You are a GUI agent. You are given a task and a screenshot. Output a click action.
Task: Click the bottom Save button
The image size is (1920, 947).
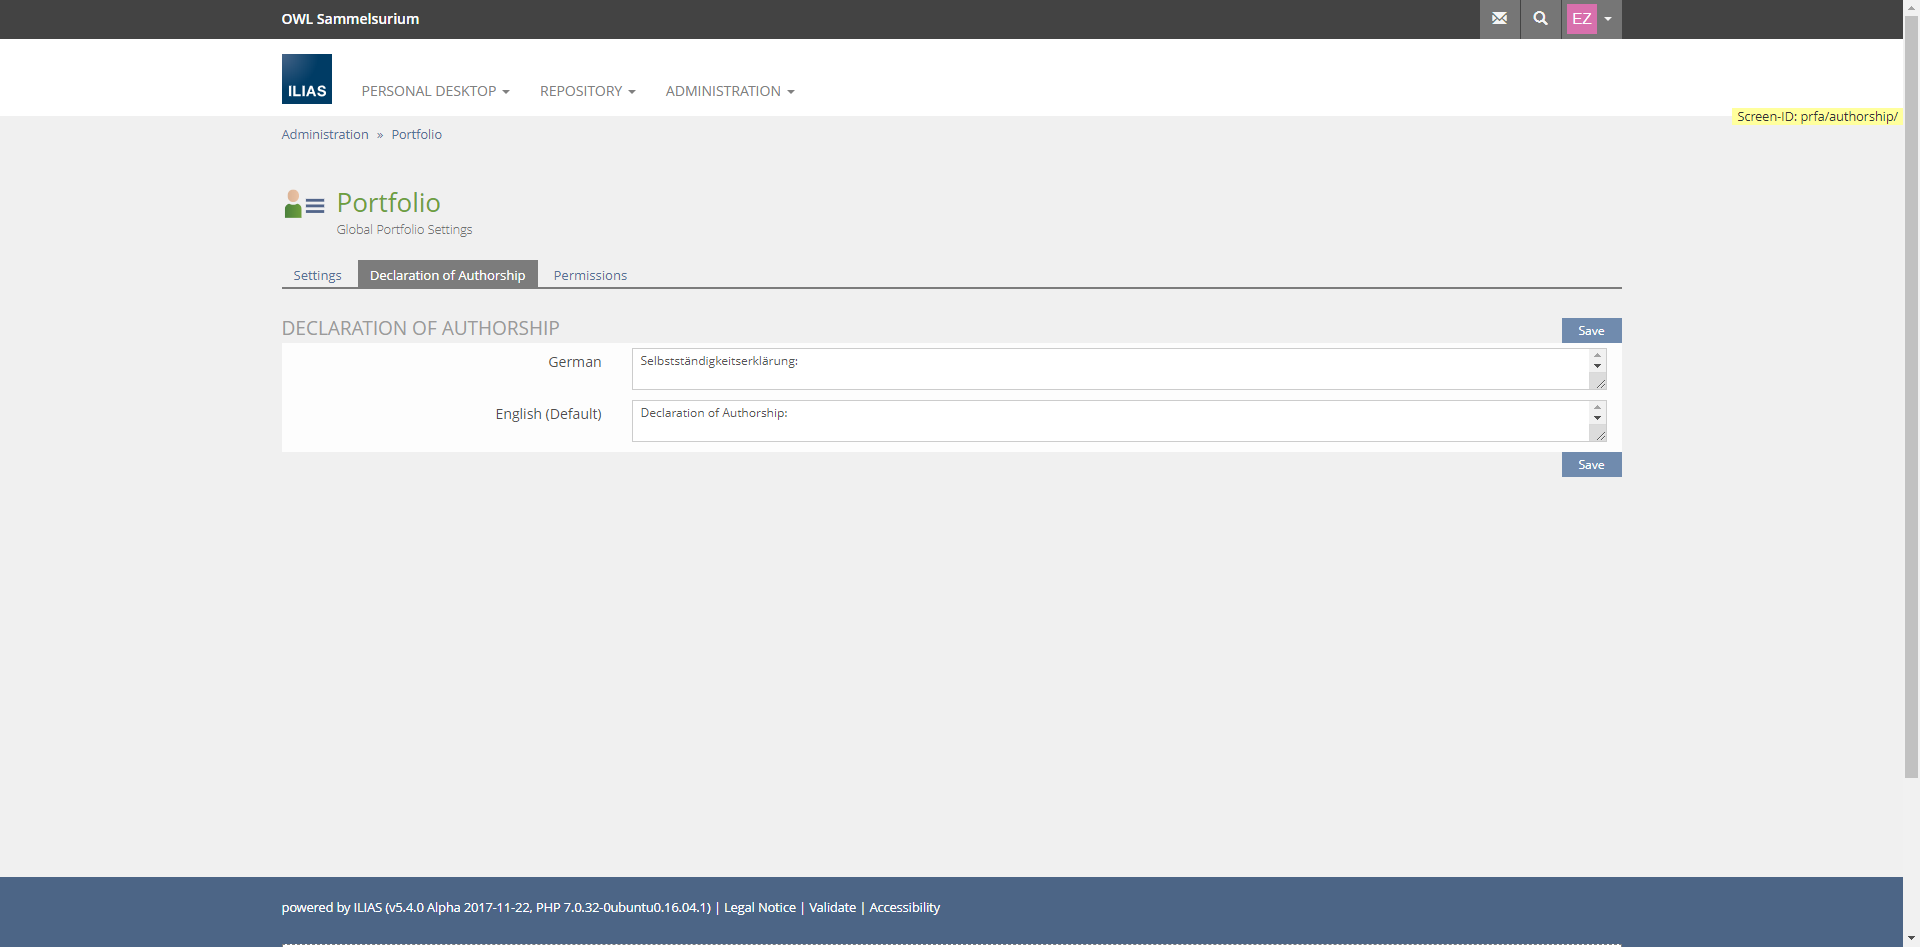coord(1590,465)
